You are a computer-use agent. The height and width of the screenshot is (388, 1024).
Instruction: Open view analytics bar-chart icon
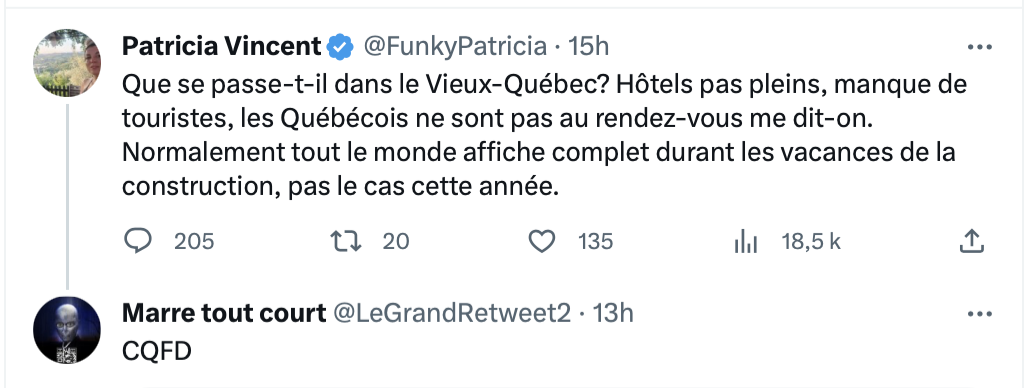745,242
